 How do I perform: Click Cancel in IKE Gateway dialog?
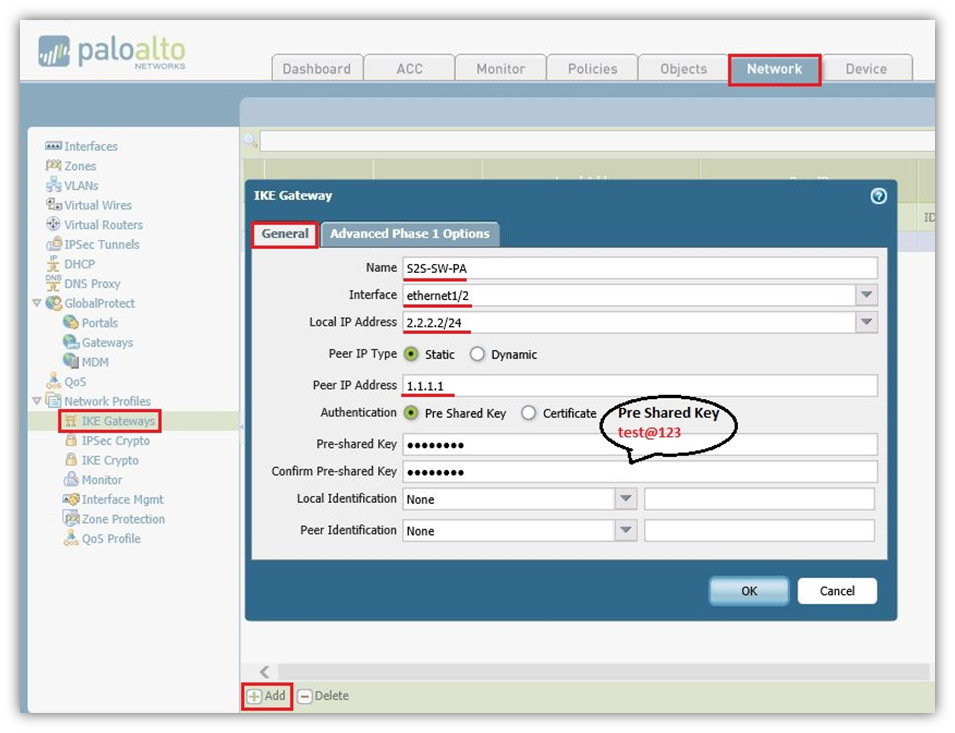[x=837, y=591]
